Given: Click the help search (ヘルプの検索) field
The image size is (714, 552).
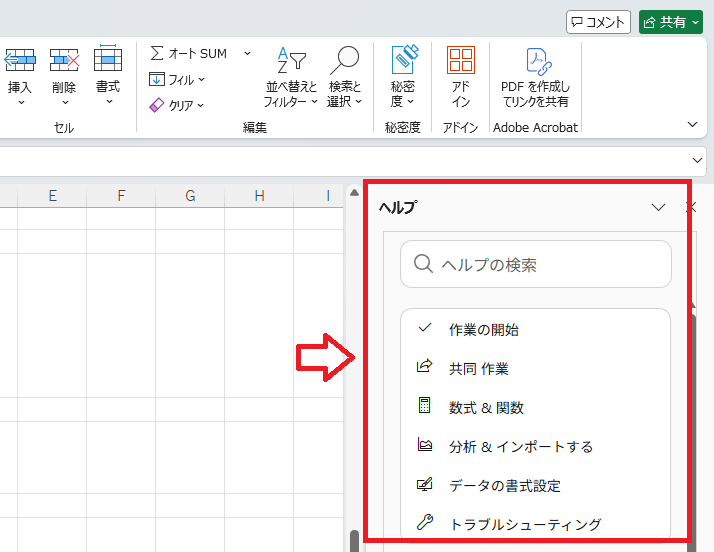Looking at the screenshot, I should pyautogui.click(x=536, y=264).
